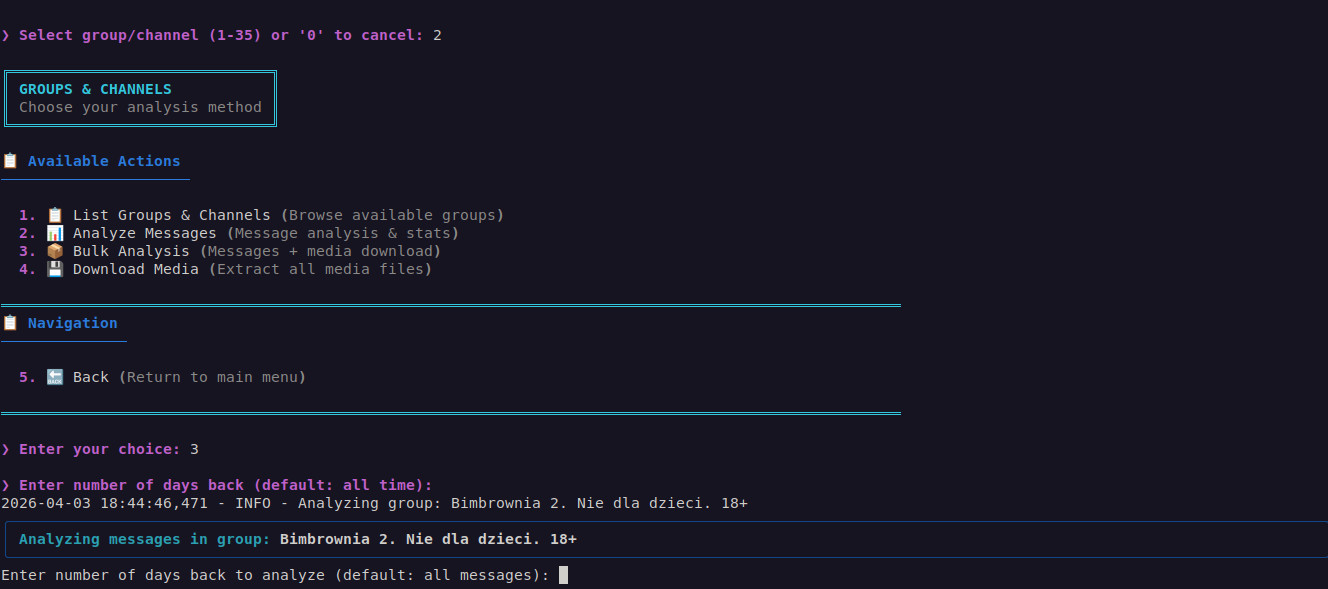The width and height of the screenshot is (1328, 589).
Task: Click the clipboard icon beside Navigation heading
Action: 10,323
